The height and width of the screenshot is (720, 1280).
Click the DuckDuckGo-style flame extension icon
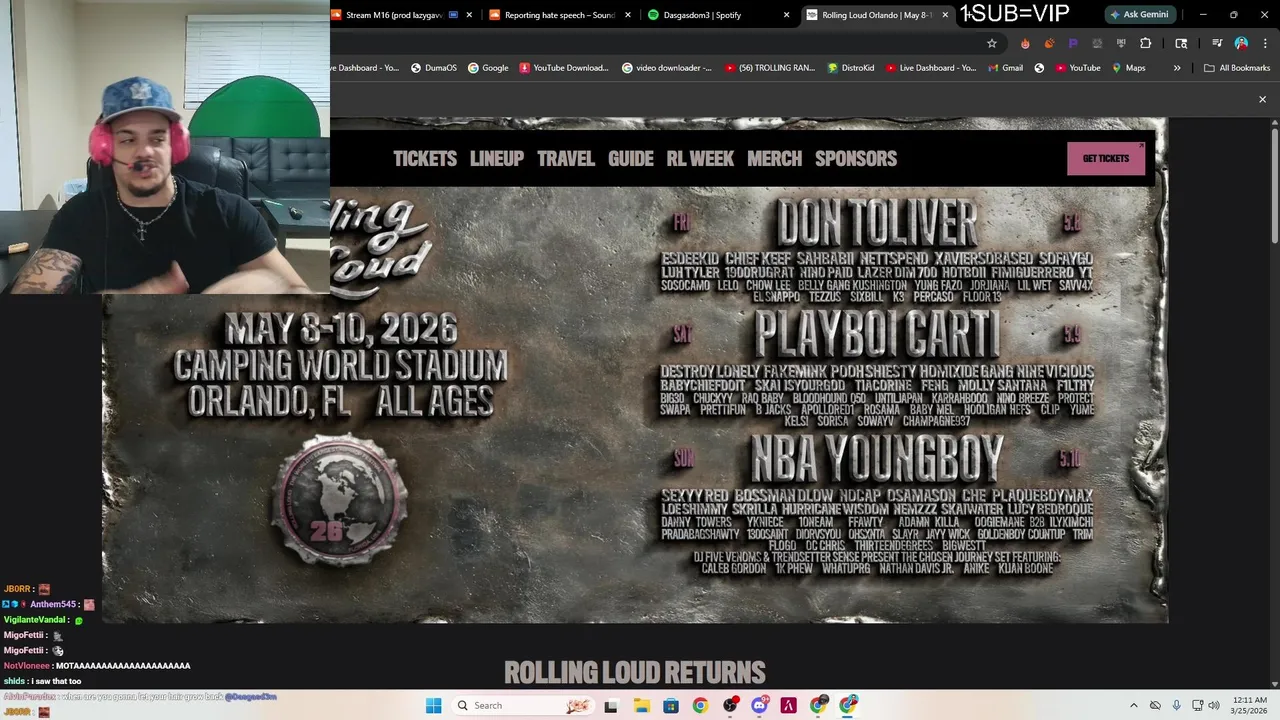tap(1025, 43)
